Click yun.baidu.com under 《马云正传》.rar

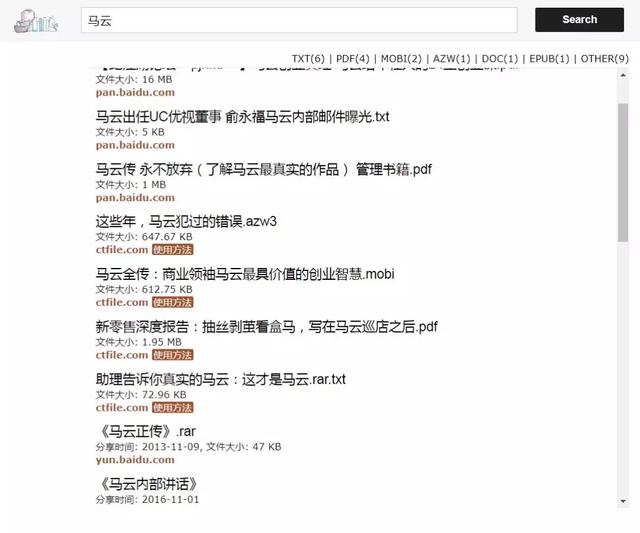point(135,460)
